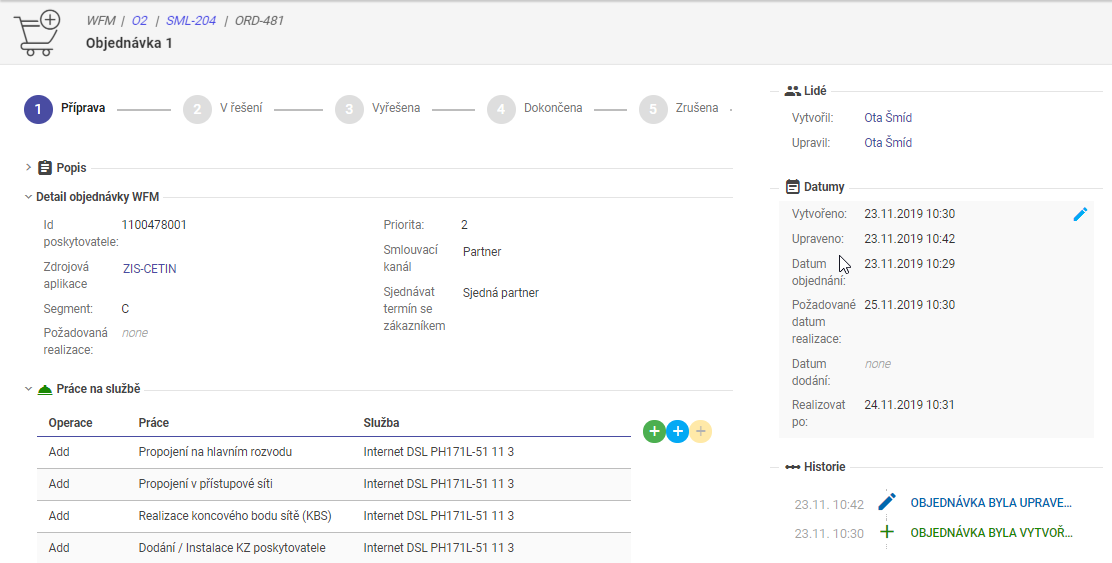This screenshot has height=563, width=1112.
Task: Open the OBJEDNÁVKA BYLA VYTVOŘ... history entry
Action: coord(990,533)
